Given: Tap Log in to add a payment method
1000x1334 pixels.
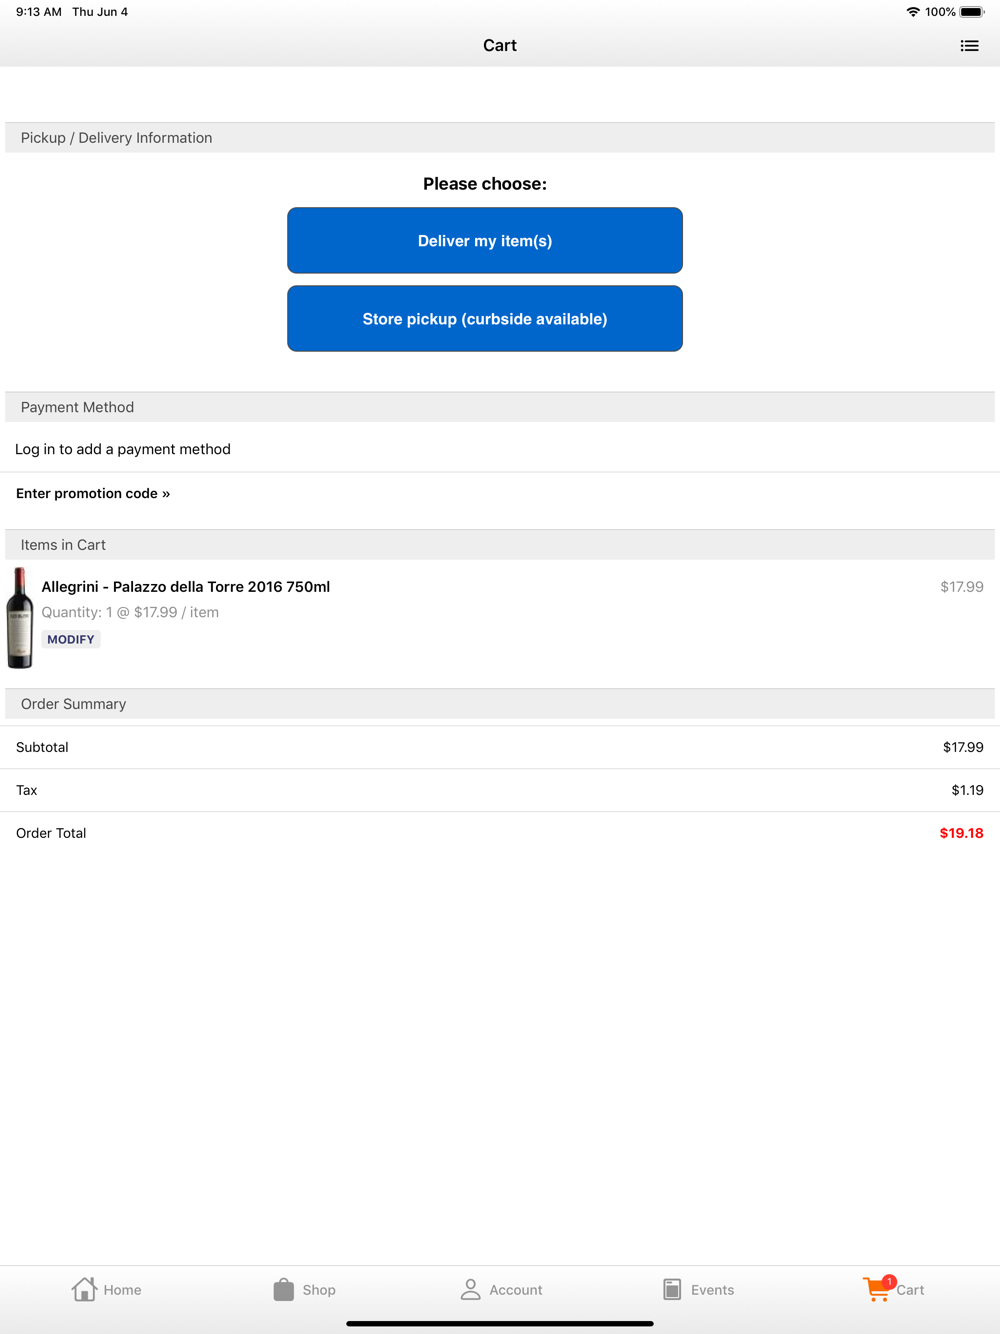Looking at the screenshot, I should pos(123,449).
